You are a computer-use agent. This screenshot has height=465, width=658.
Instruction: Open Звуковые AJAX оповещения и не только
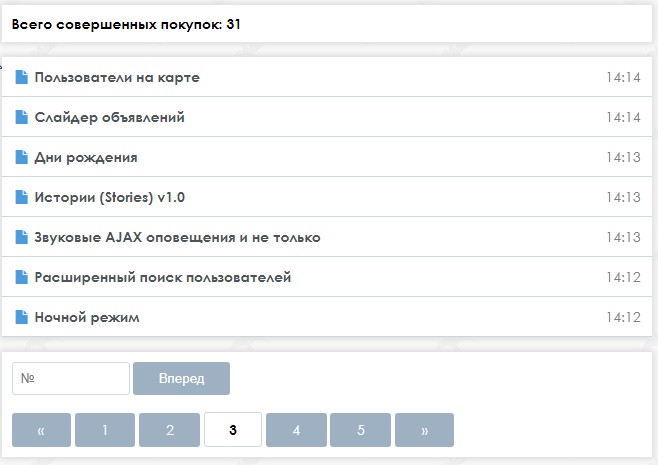[x=177, y=238]
